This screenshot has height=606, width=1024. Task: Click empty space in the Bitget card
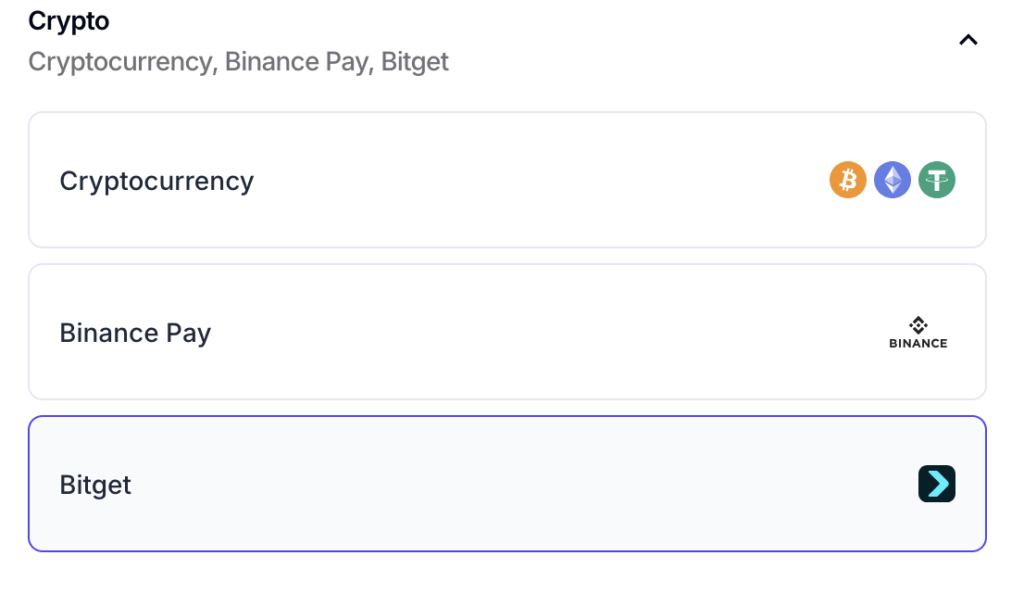pyautogui.click(x=522, y=484)
